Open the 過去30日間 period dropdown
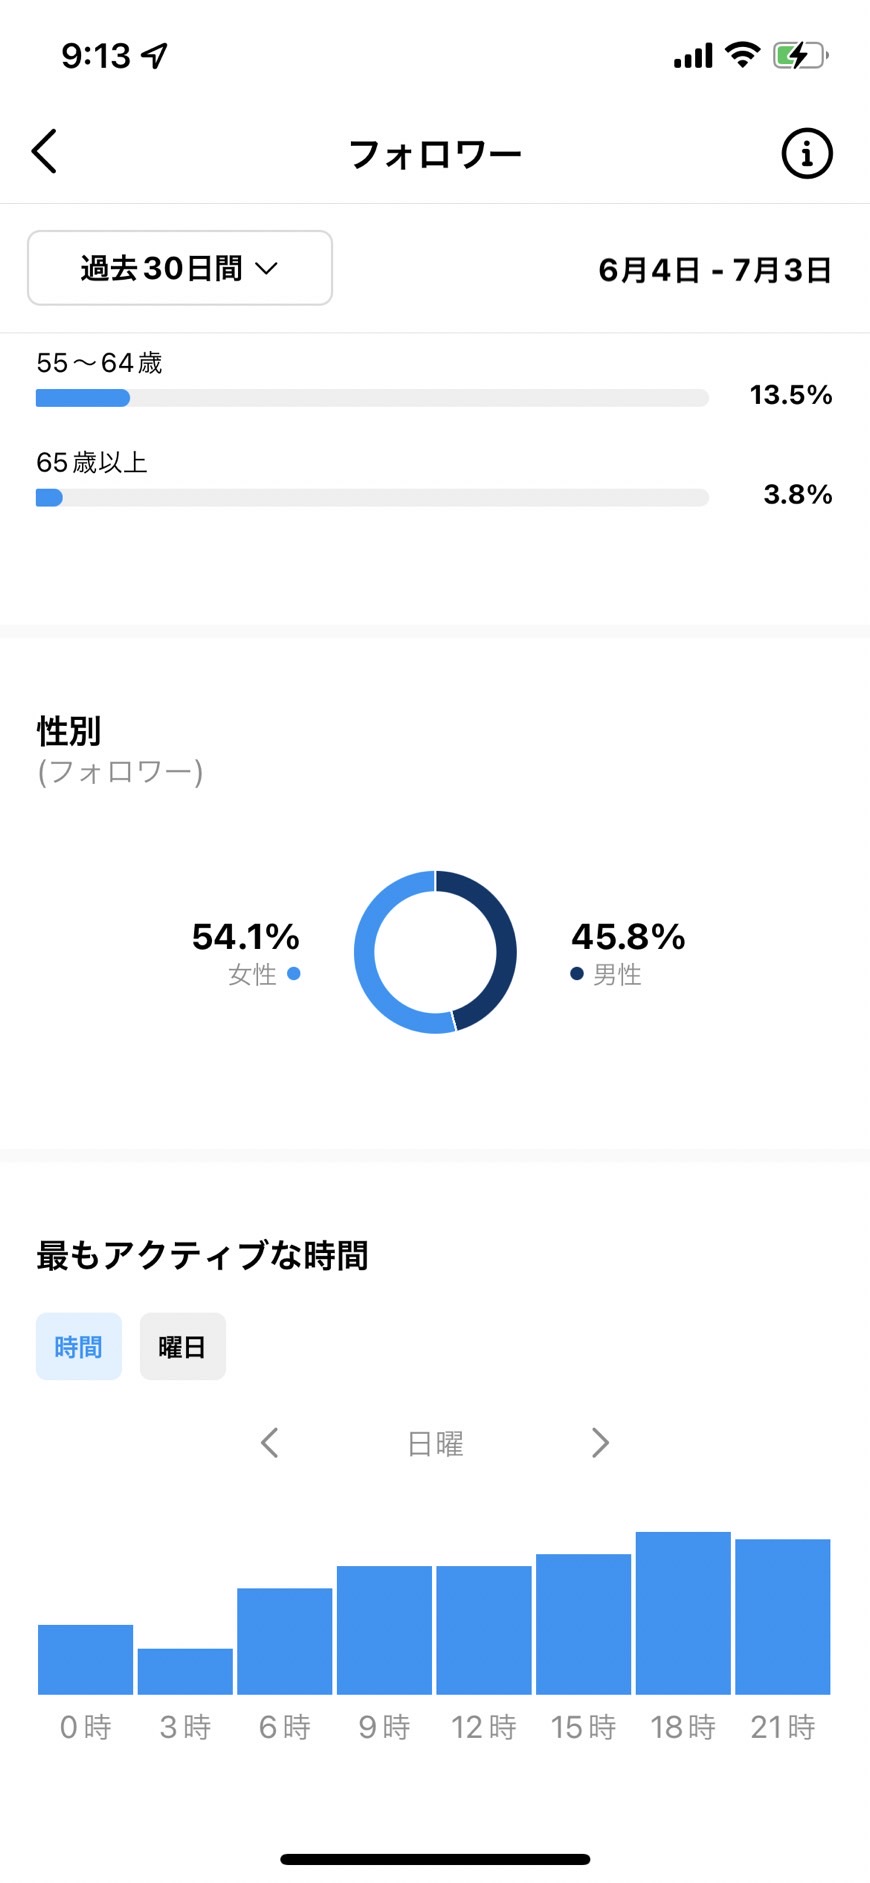This screenshot has width=870, height=1883. click(180, 268)
